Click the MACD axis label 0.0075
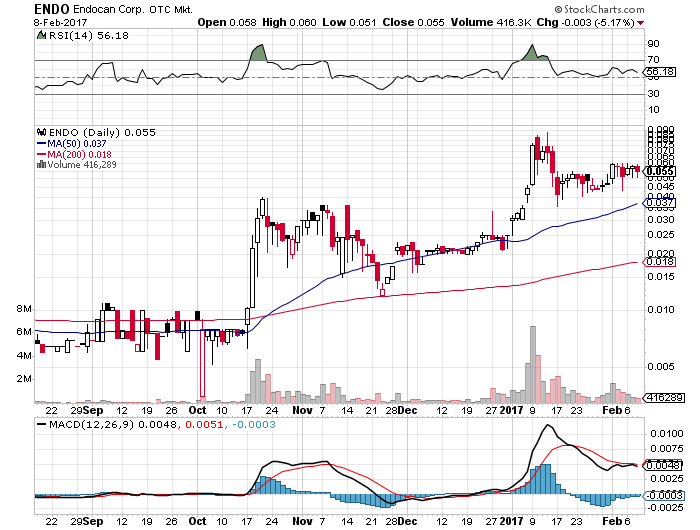This screenshot has width=700, height=530. [667, 449]
